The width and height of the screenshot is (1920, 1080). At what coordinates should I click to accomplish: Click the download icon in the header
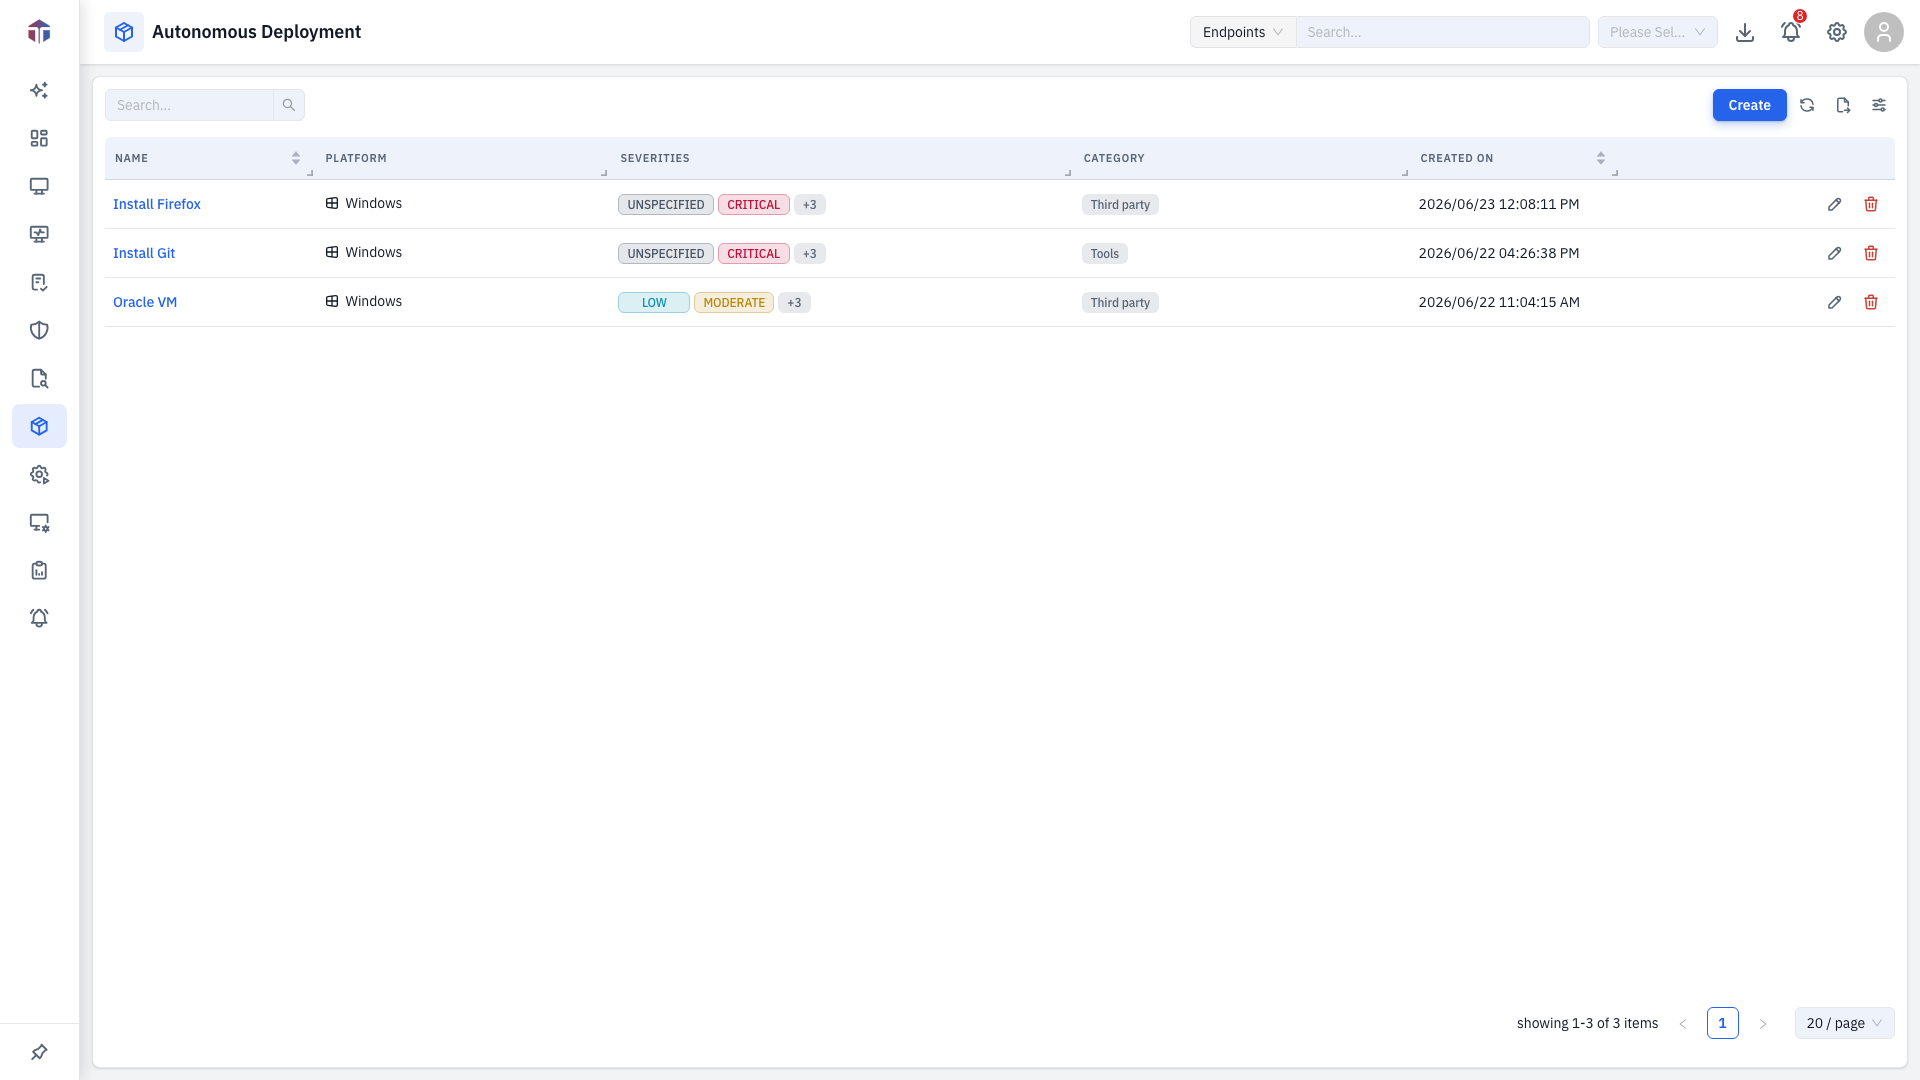point(1745,32)
